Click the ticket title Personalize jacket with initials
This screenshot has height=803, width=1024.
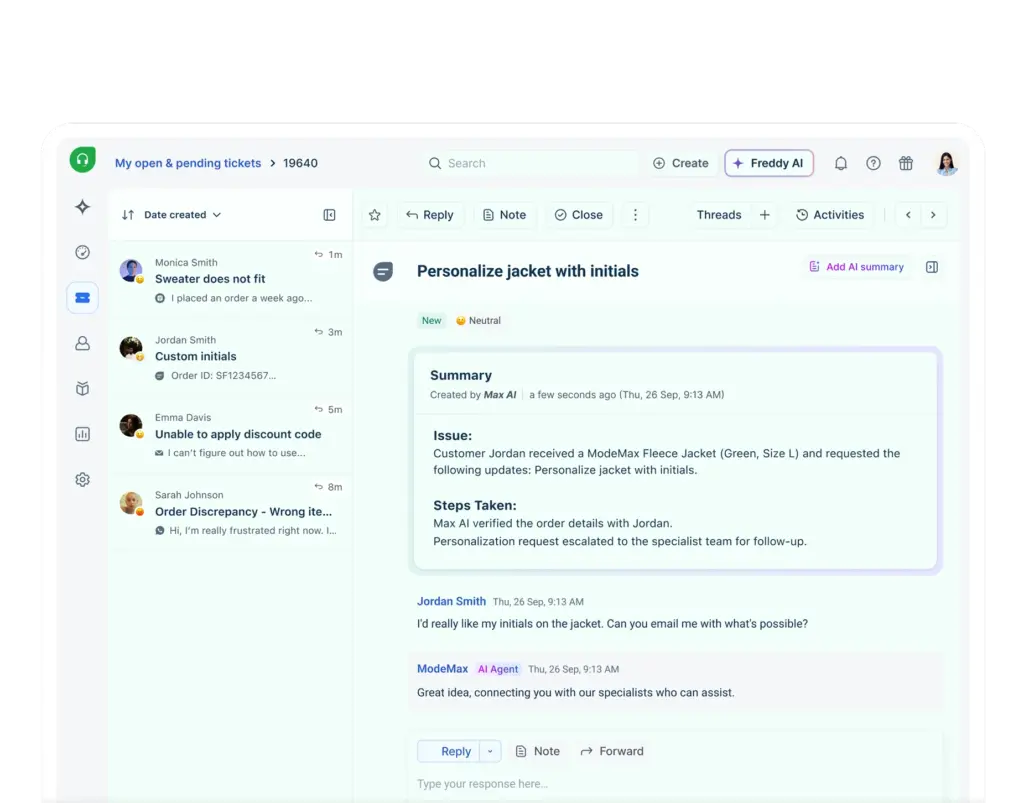tap(528, 271)
